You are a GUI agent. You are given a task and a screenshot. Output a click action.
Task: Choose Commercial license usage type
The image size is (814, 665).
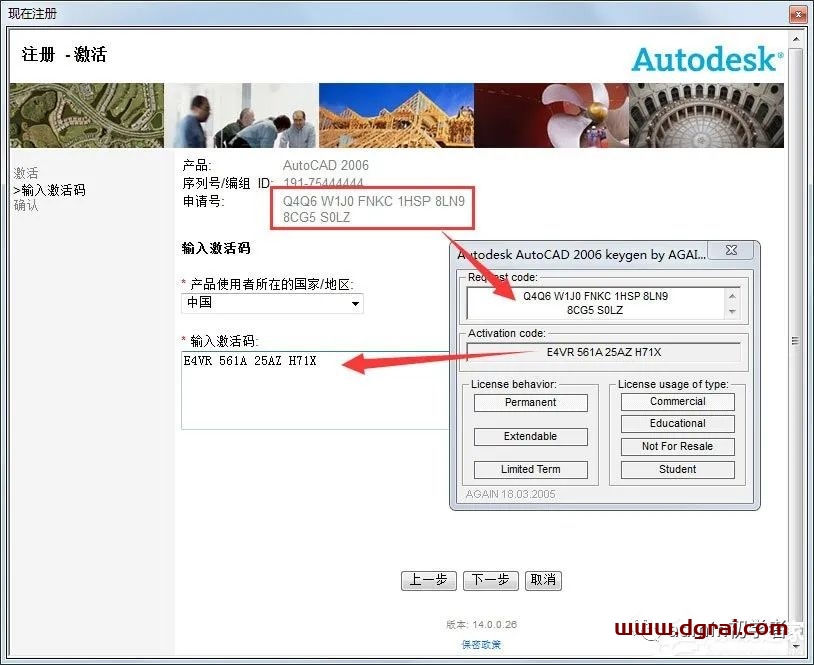point(677,402)
